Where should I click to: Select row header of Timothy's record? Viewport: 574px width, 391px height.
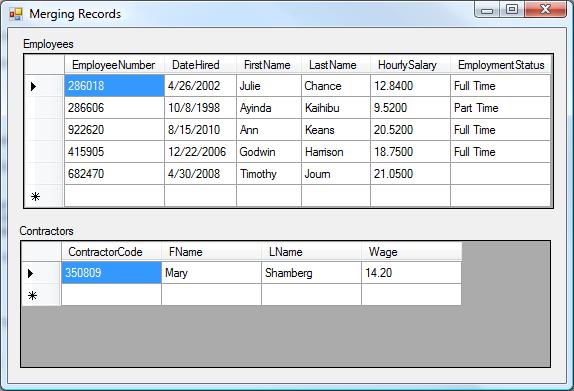44,174
